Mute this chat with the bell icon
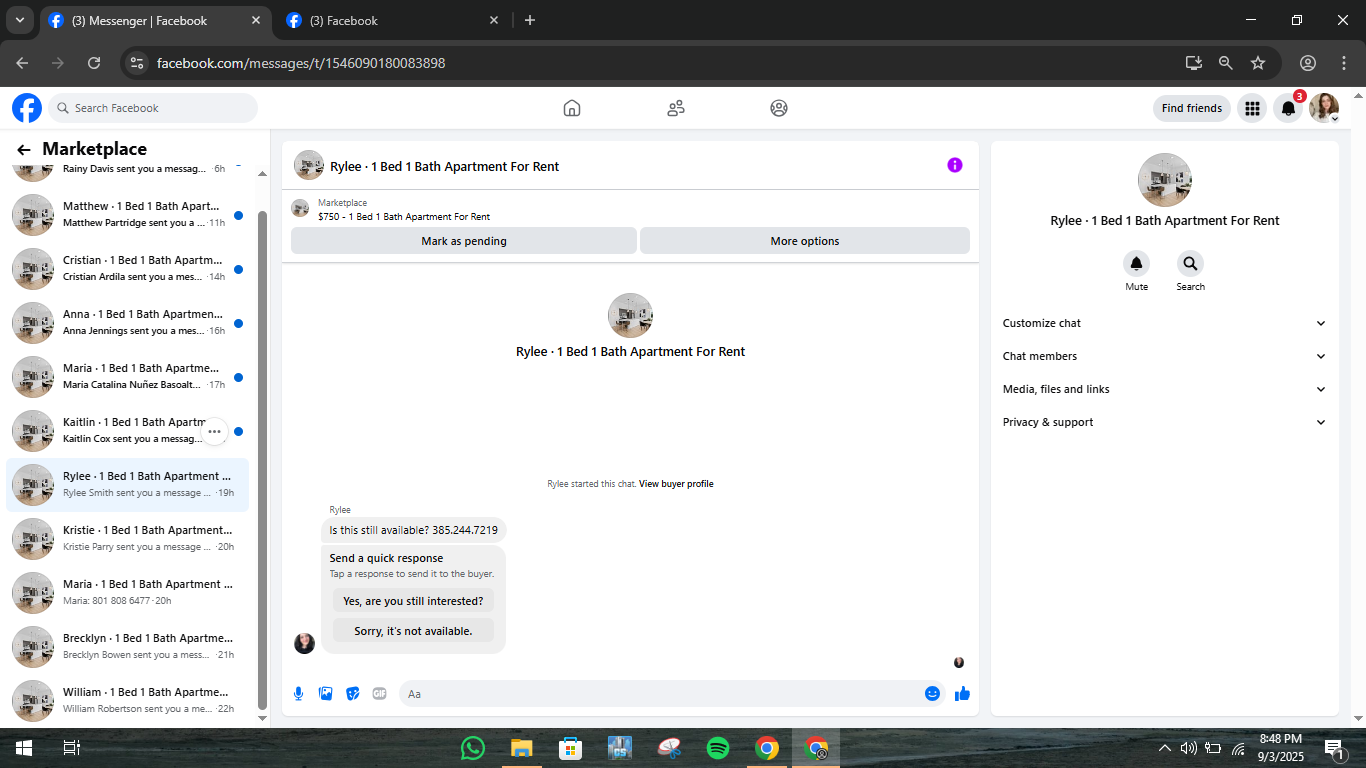This screenshot has width=1366, height=768. 1137,264
